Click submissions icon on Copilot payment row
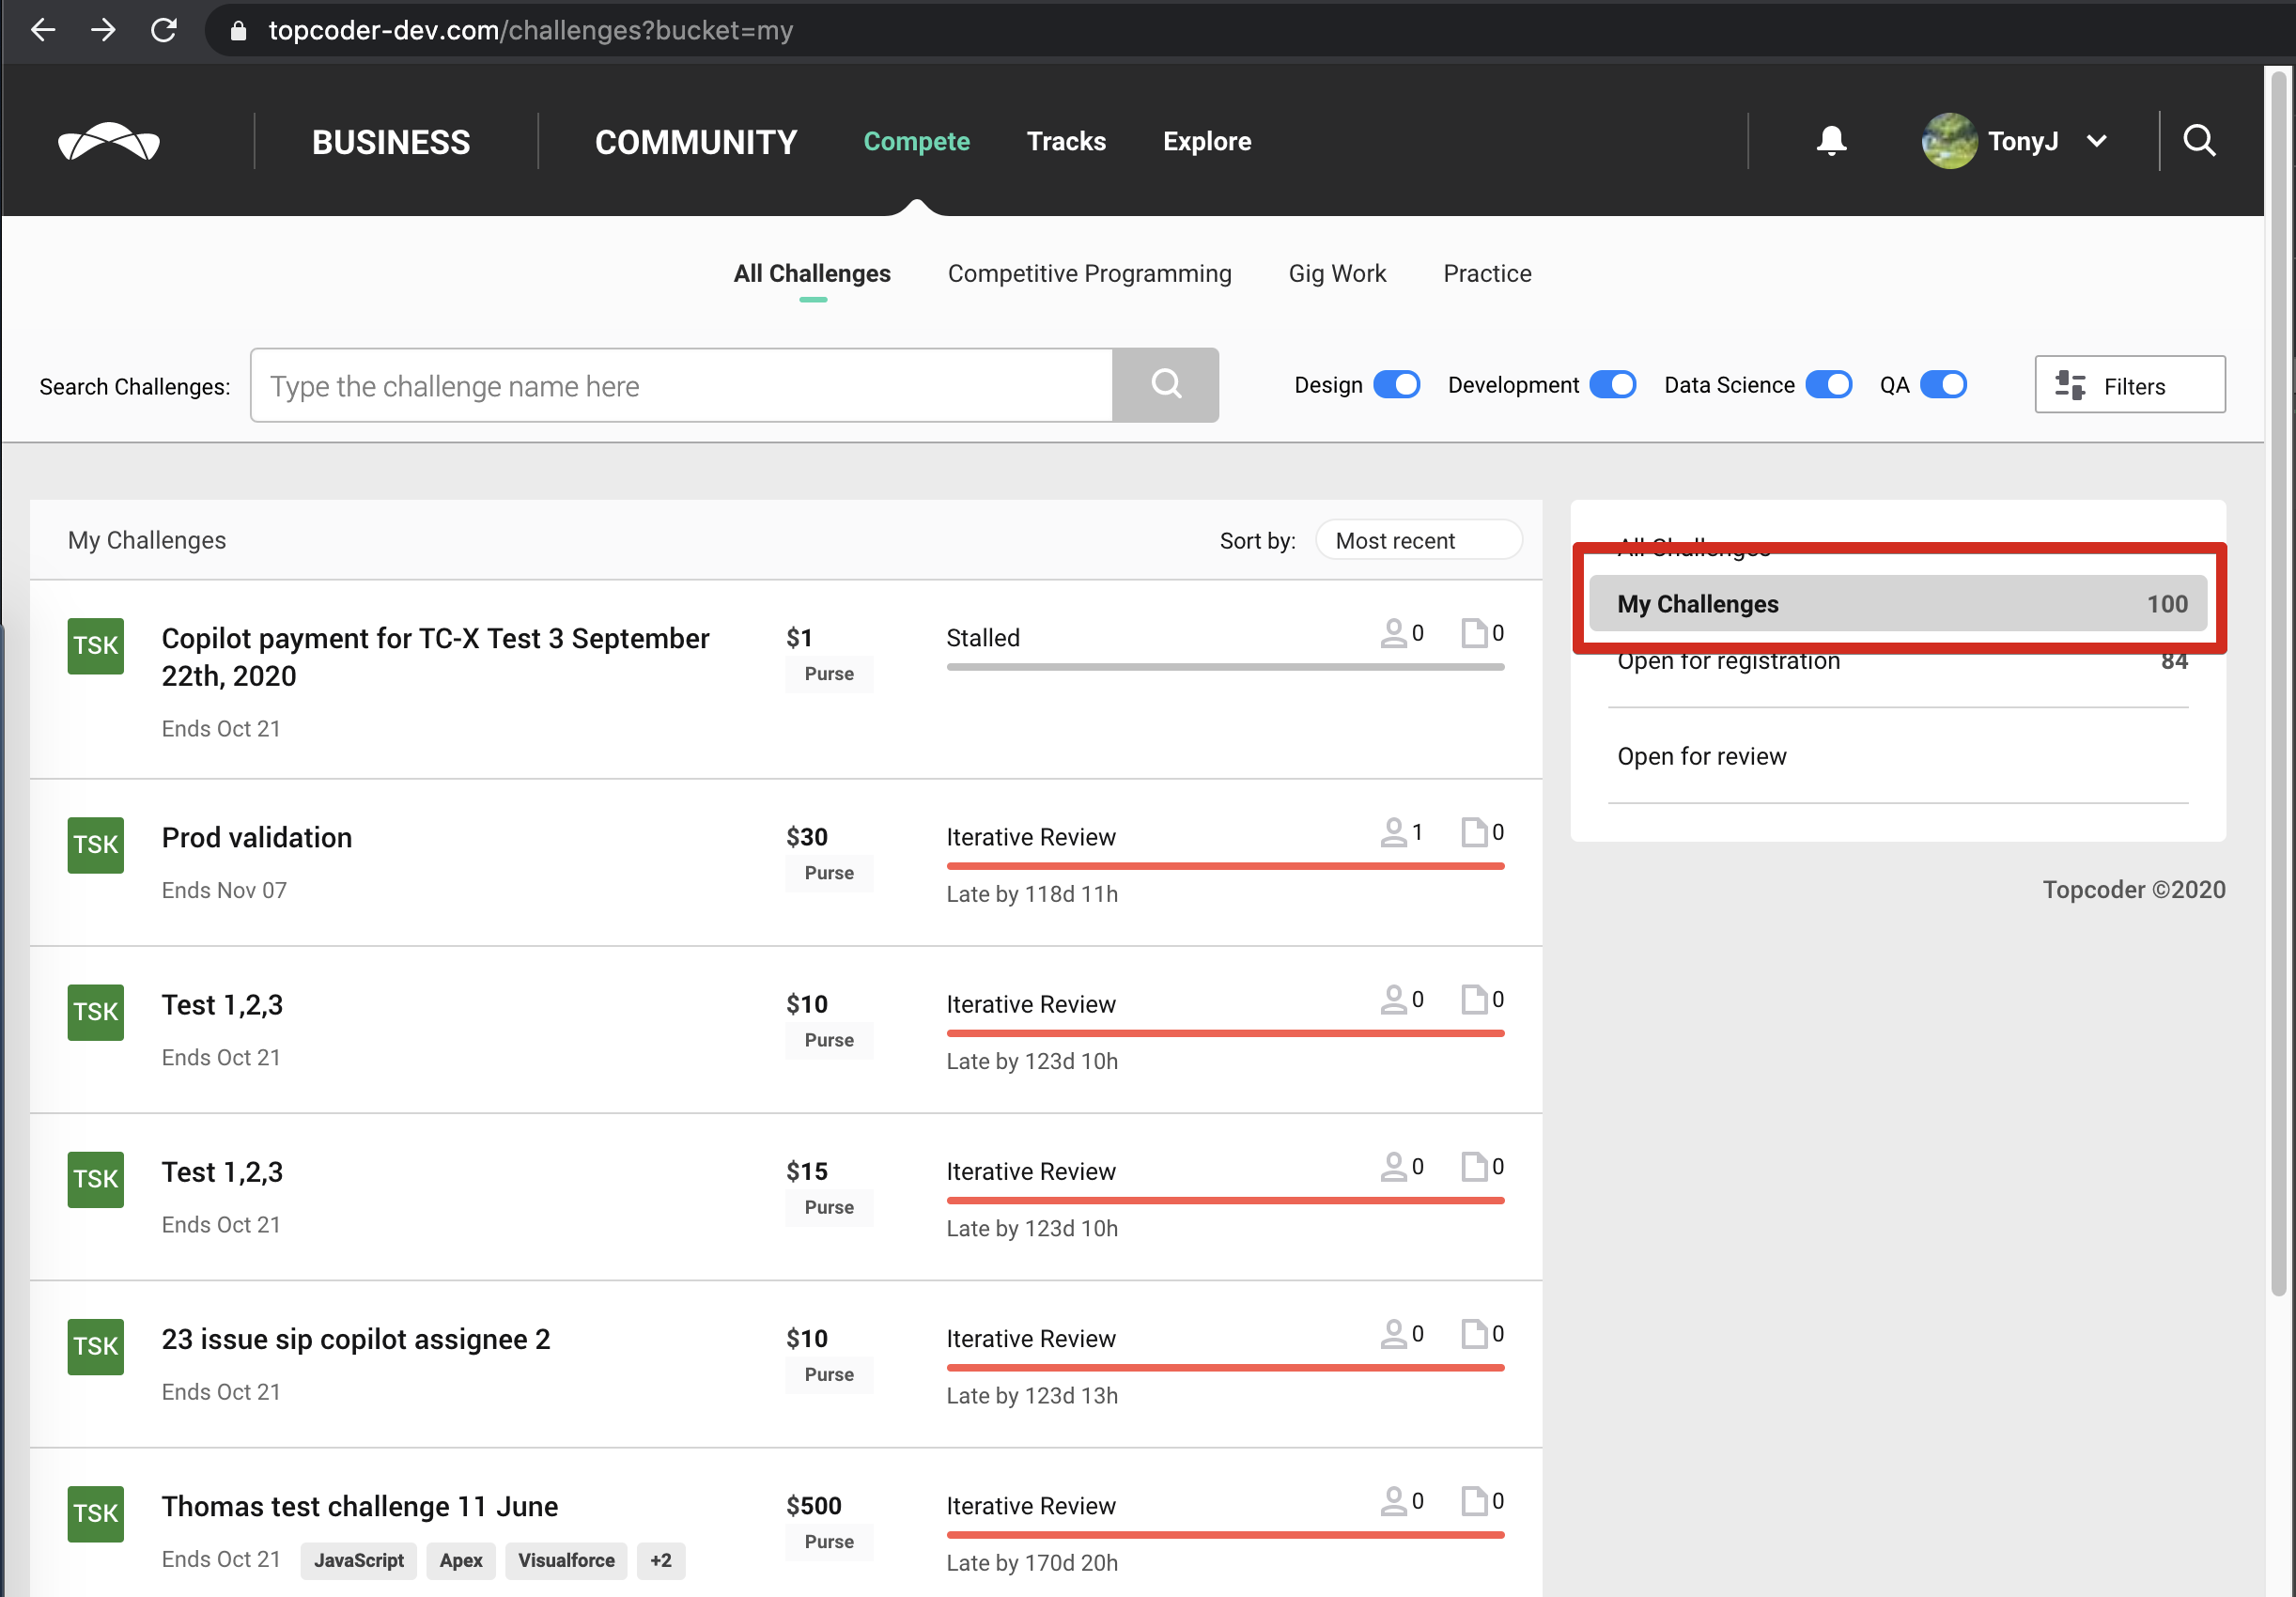 [x=1473, y=633]
